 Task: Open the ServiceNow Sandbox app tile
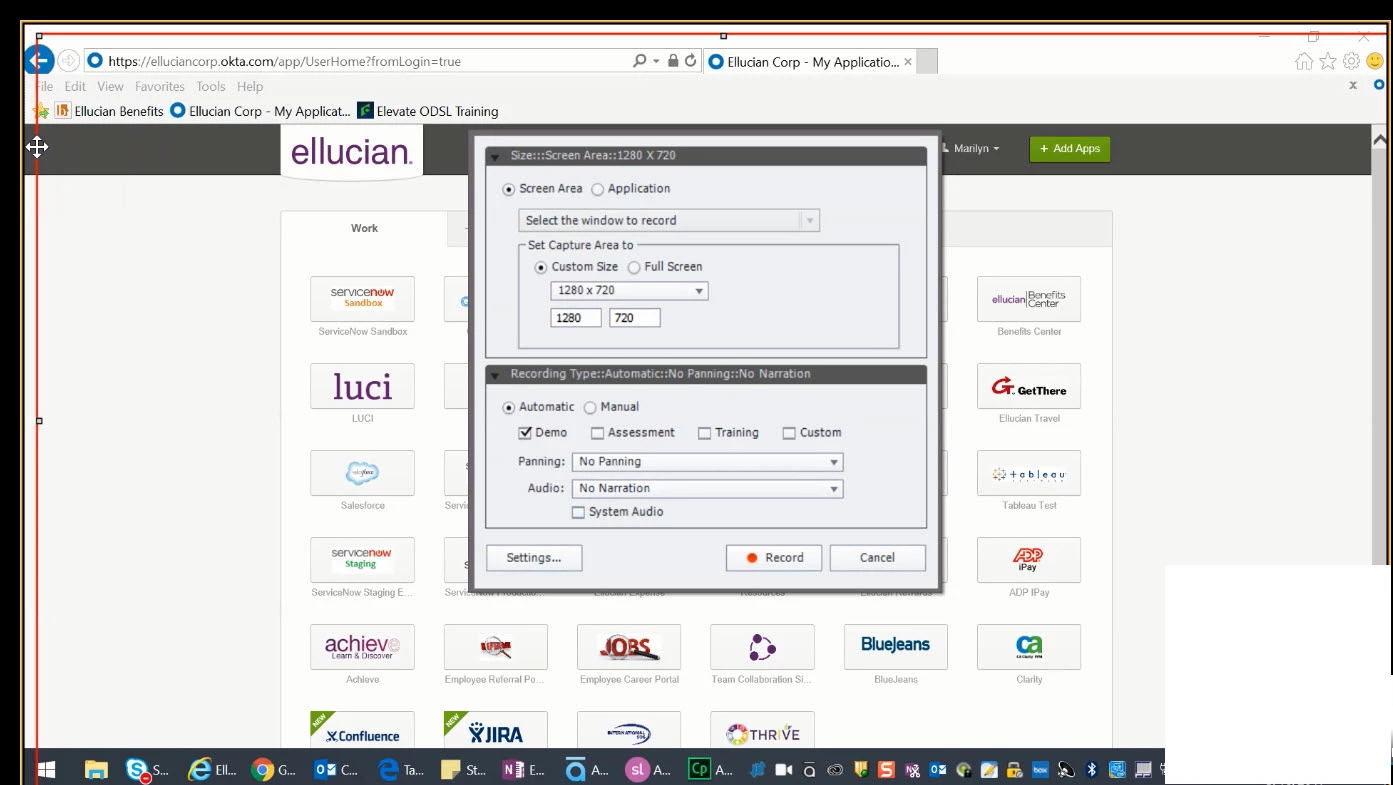(362, 299)
